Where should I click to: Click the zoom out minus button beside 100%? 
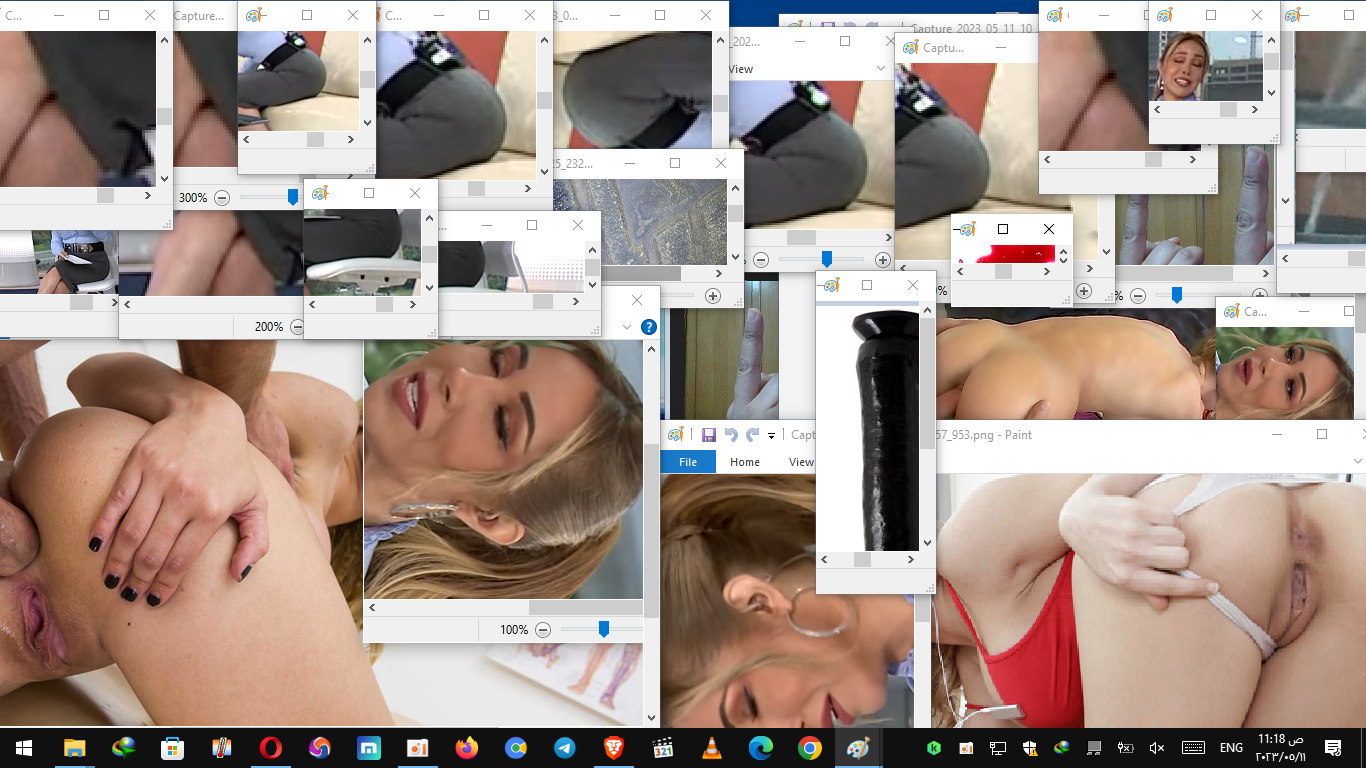543,630
